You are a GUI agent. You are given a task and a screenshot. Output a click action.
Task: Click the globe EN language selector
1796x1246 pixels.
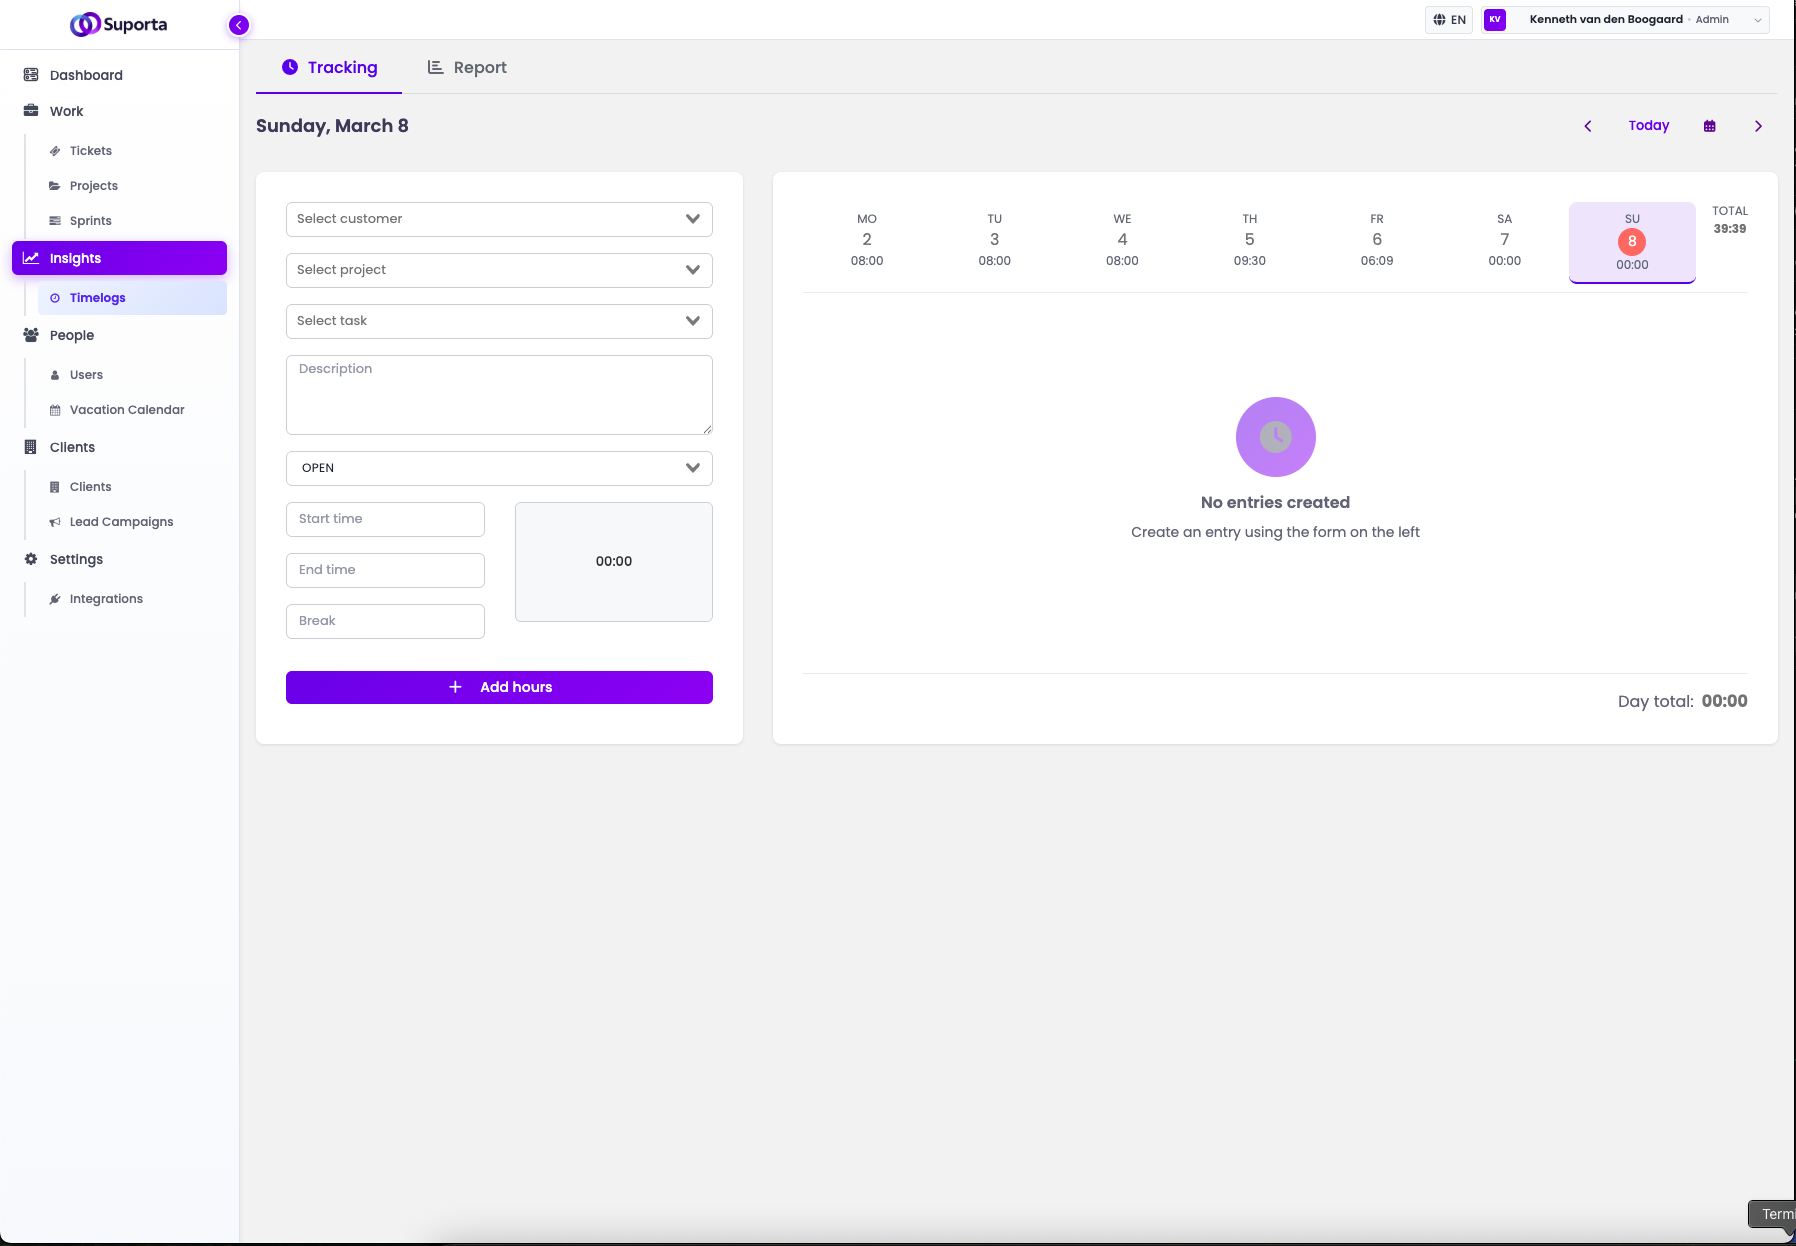(x=1449, y=20)
